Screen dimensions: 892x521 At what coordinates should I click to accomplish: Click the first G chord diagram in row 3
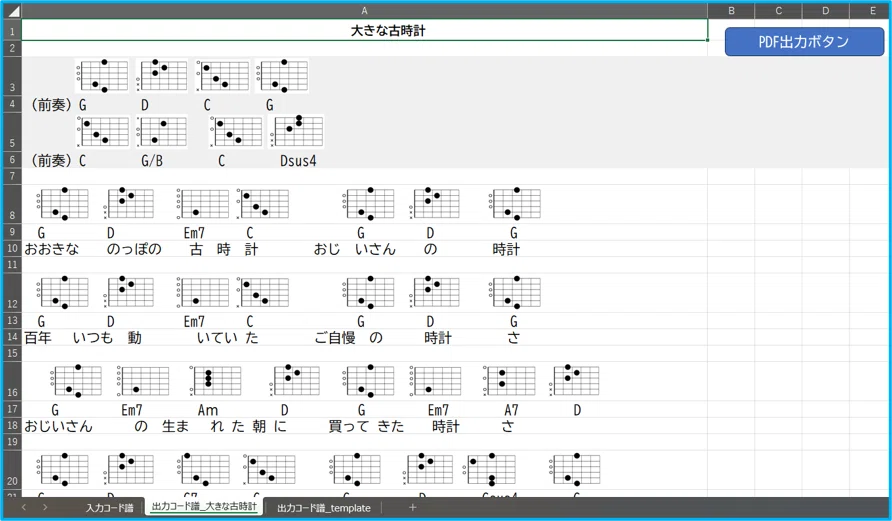[x=102, y=76]
